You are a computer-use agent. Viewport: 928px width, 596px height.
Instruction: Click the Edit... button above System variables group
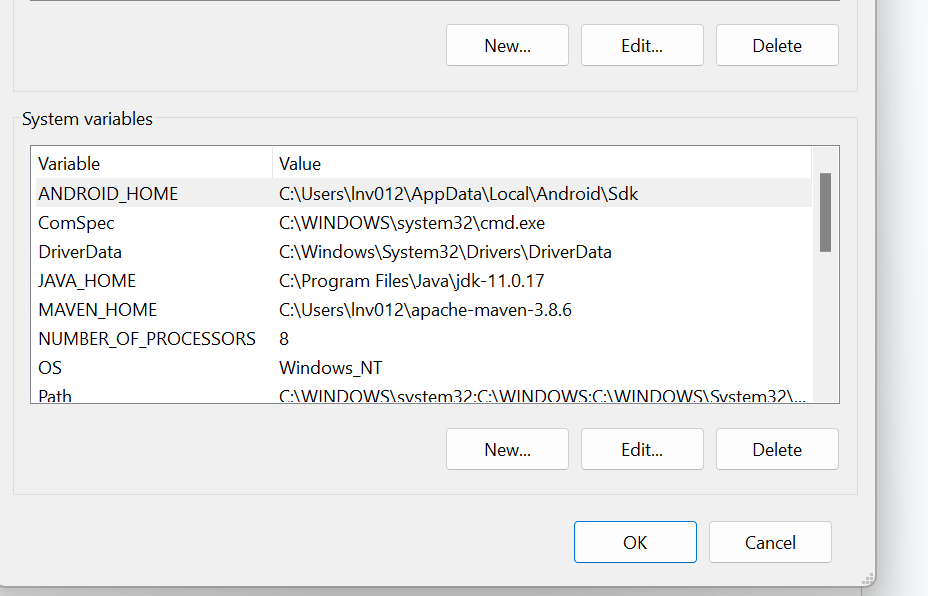(x=642, y=45)
